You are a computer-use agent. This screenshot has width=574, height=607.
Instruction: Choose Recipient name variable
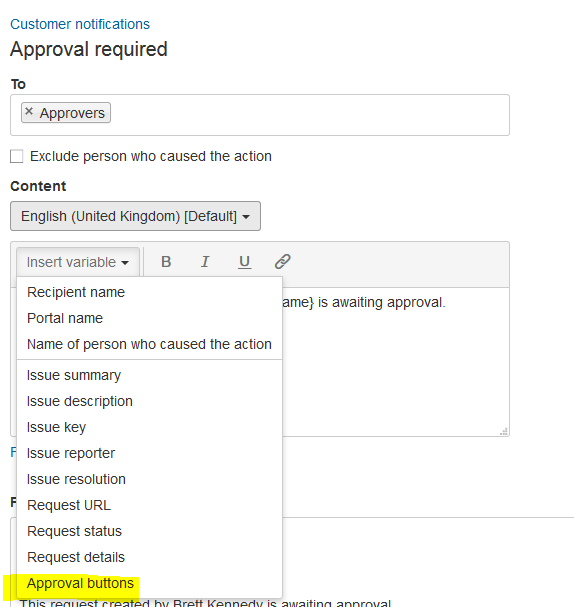(76, 292)
